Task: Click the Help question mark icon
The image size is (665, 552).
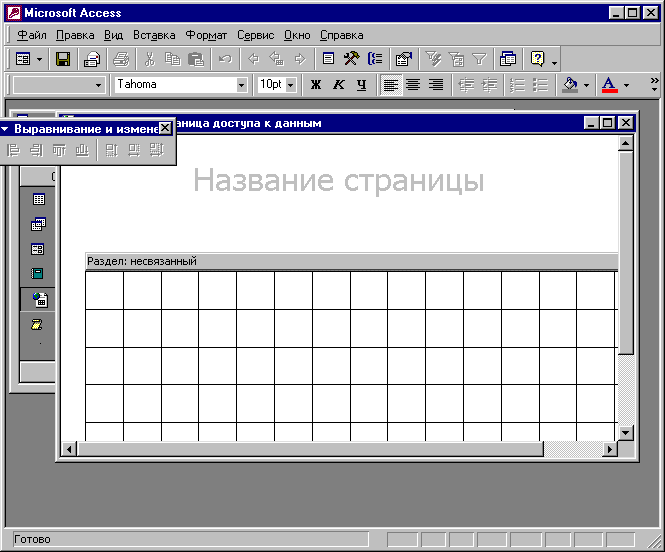Action: coord(537,59)
